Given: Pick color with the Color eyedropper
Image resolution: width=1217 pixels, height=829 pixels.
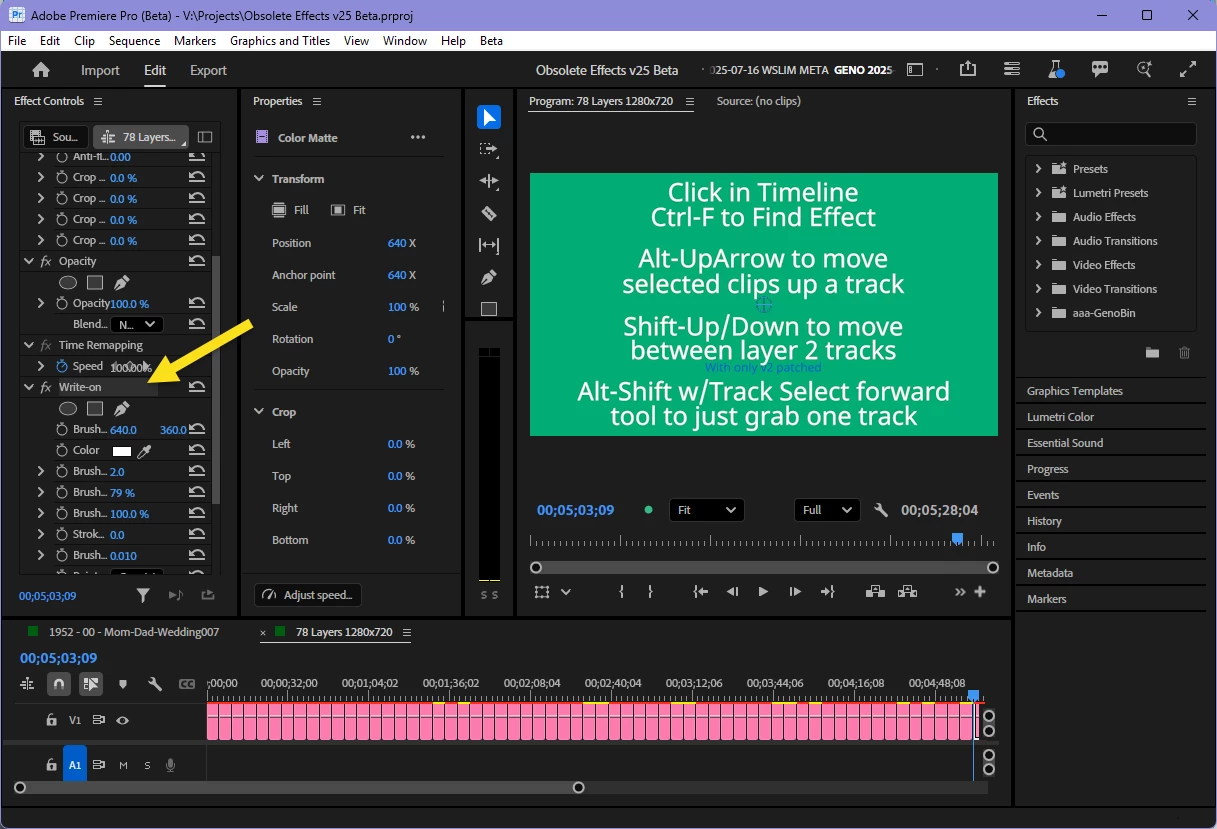Looking at the screenshot, I should pyautogui.click(x=144, y=451).
